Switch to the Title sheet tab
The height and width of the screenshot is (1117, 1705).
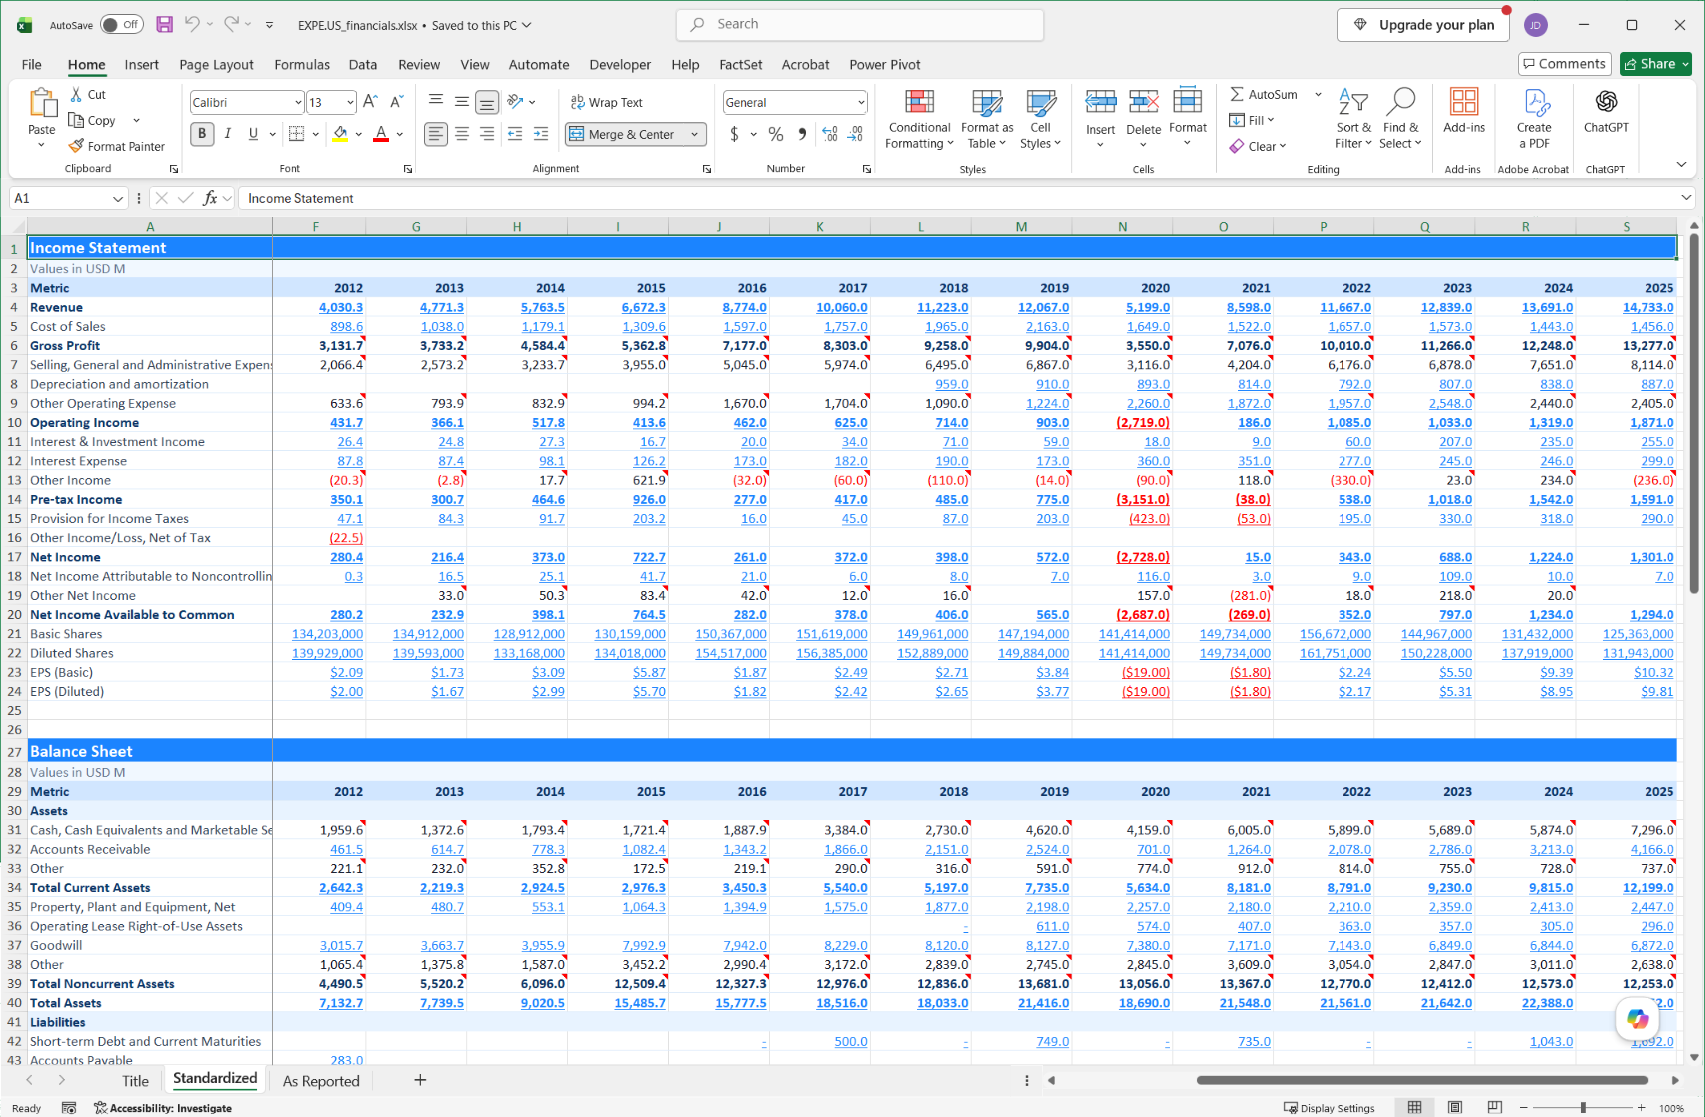[x=135, y=1081]
